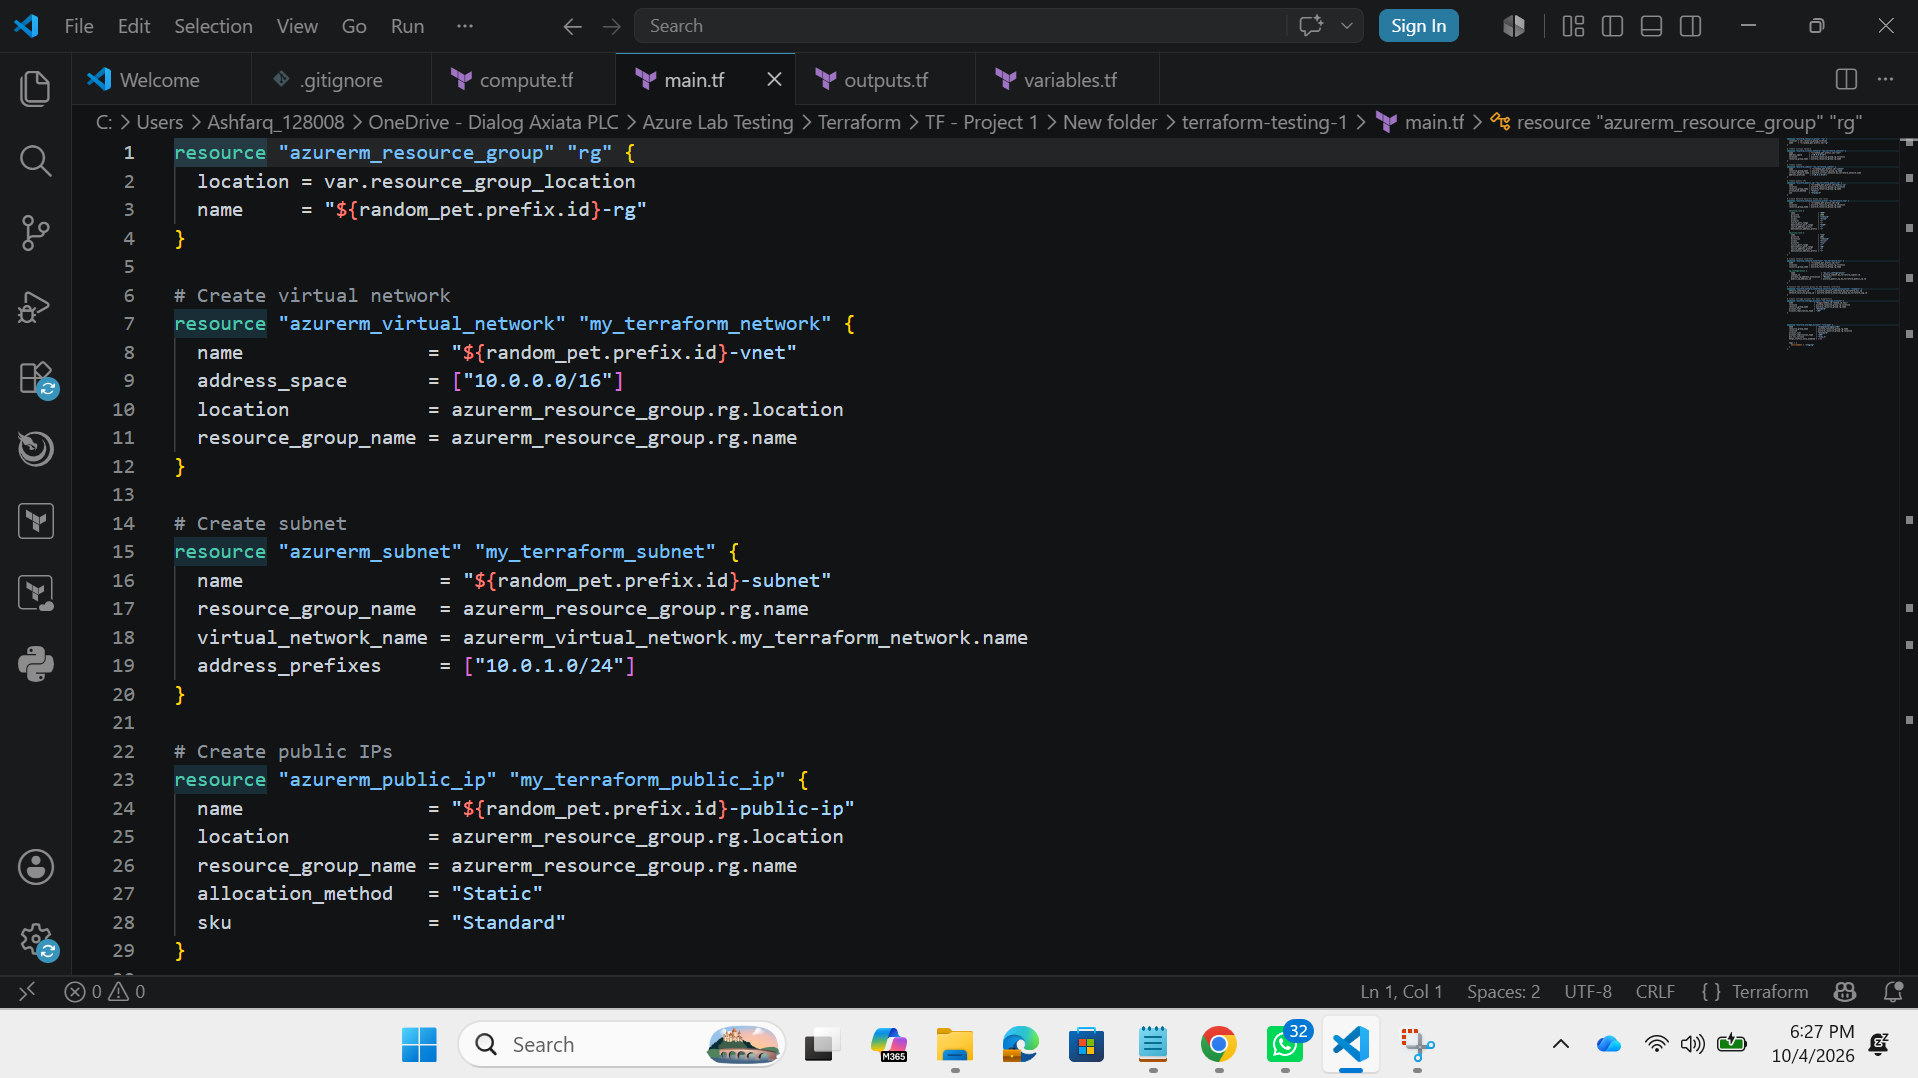Customize layout from title bar
The height and width of the screenshot is (1078, 1918).
pyautogui.click(x=1573, y=26)
